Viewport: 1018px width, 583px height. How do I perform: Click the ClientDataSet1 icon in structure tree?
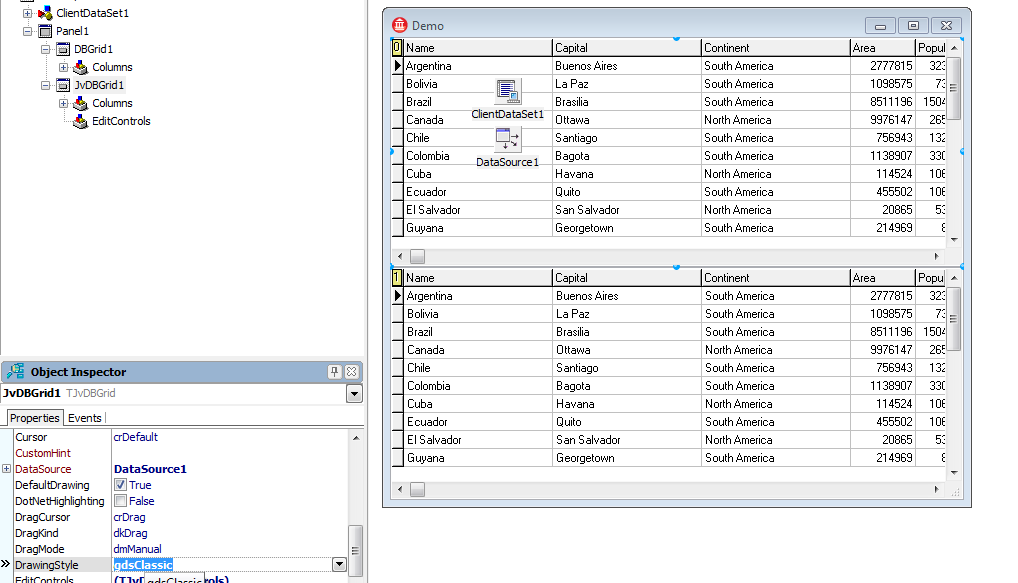[45, 13]
